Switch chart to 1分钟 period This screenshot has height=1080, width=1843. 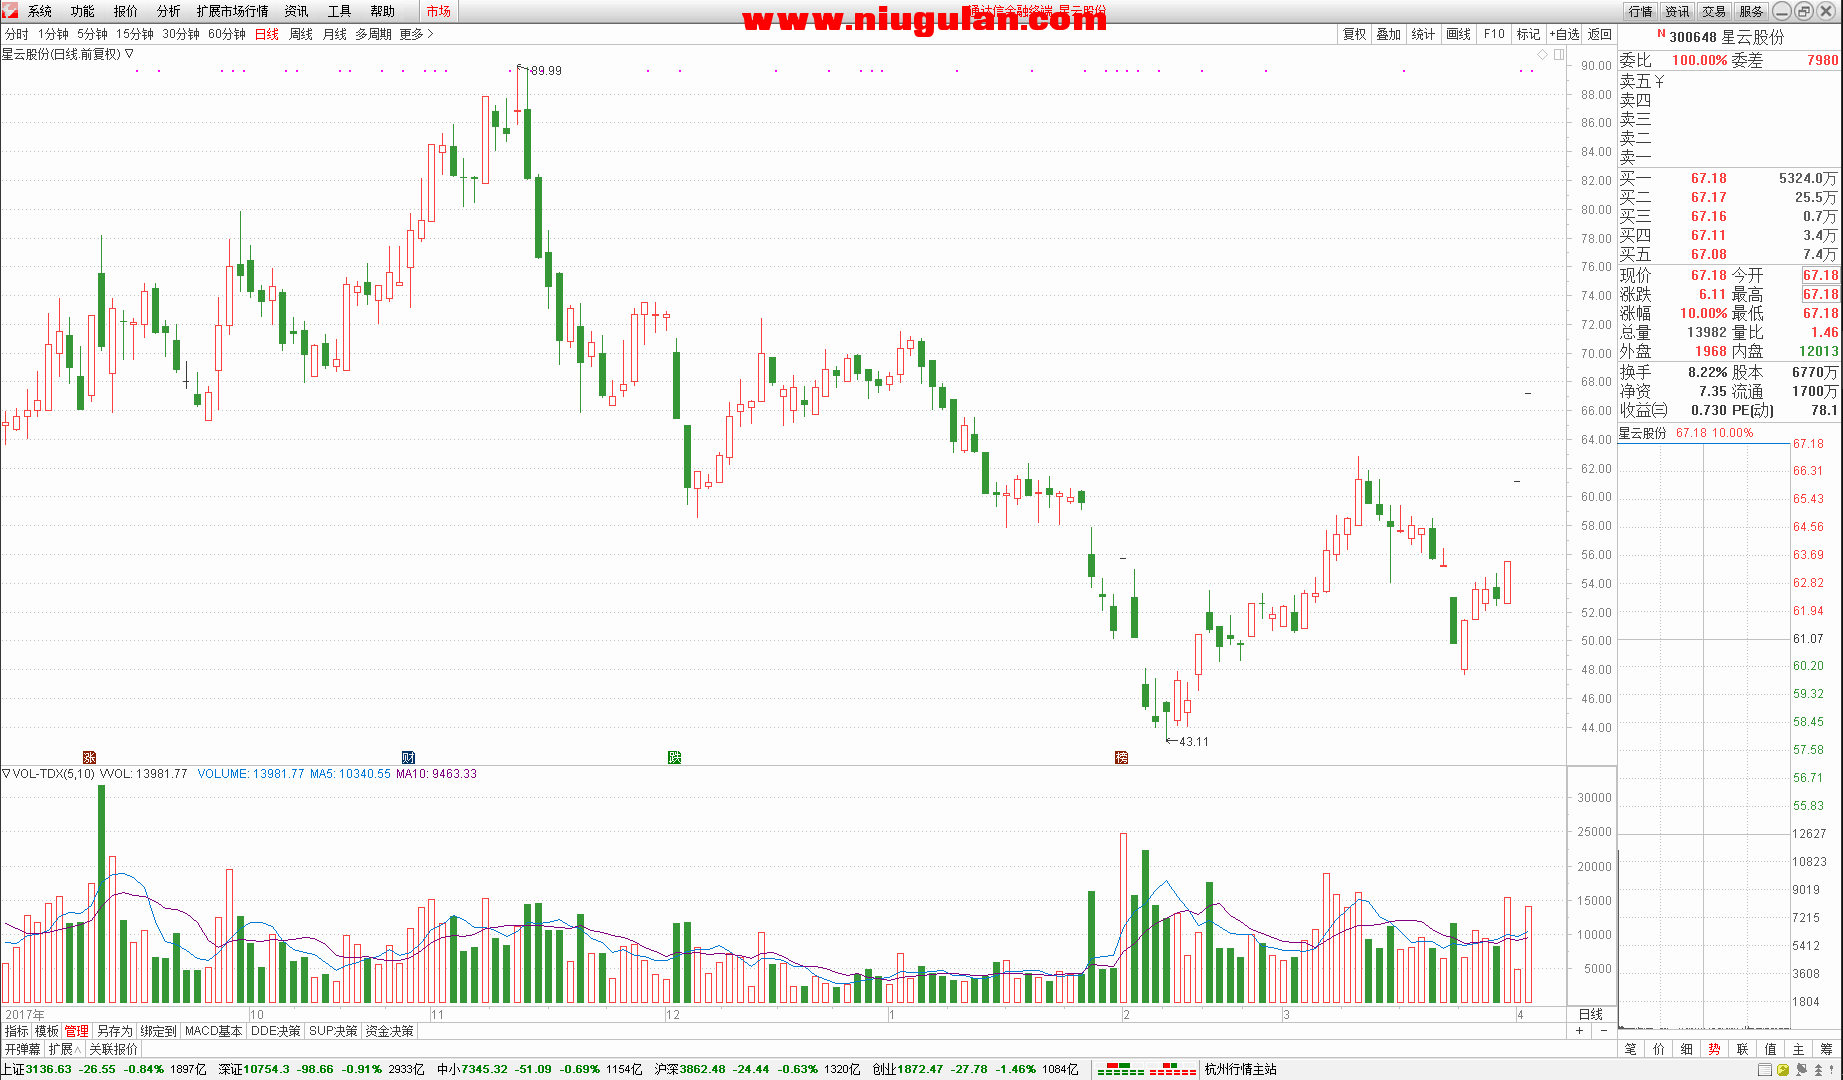[x=53, y=34]
